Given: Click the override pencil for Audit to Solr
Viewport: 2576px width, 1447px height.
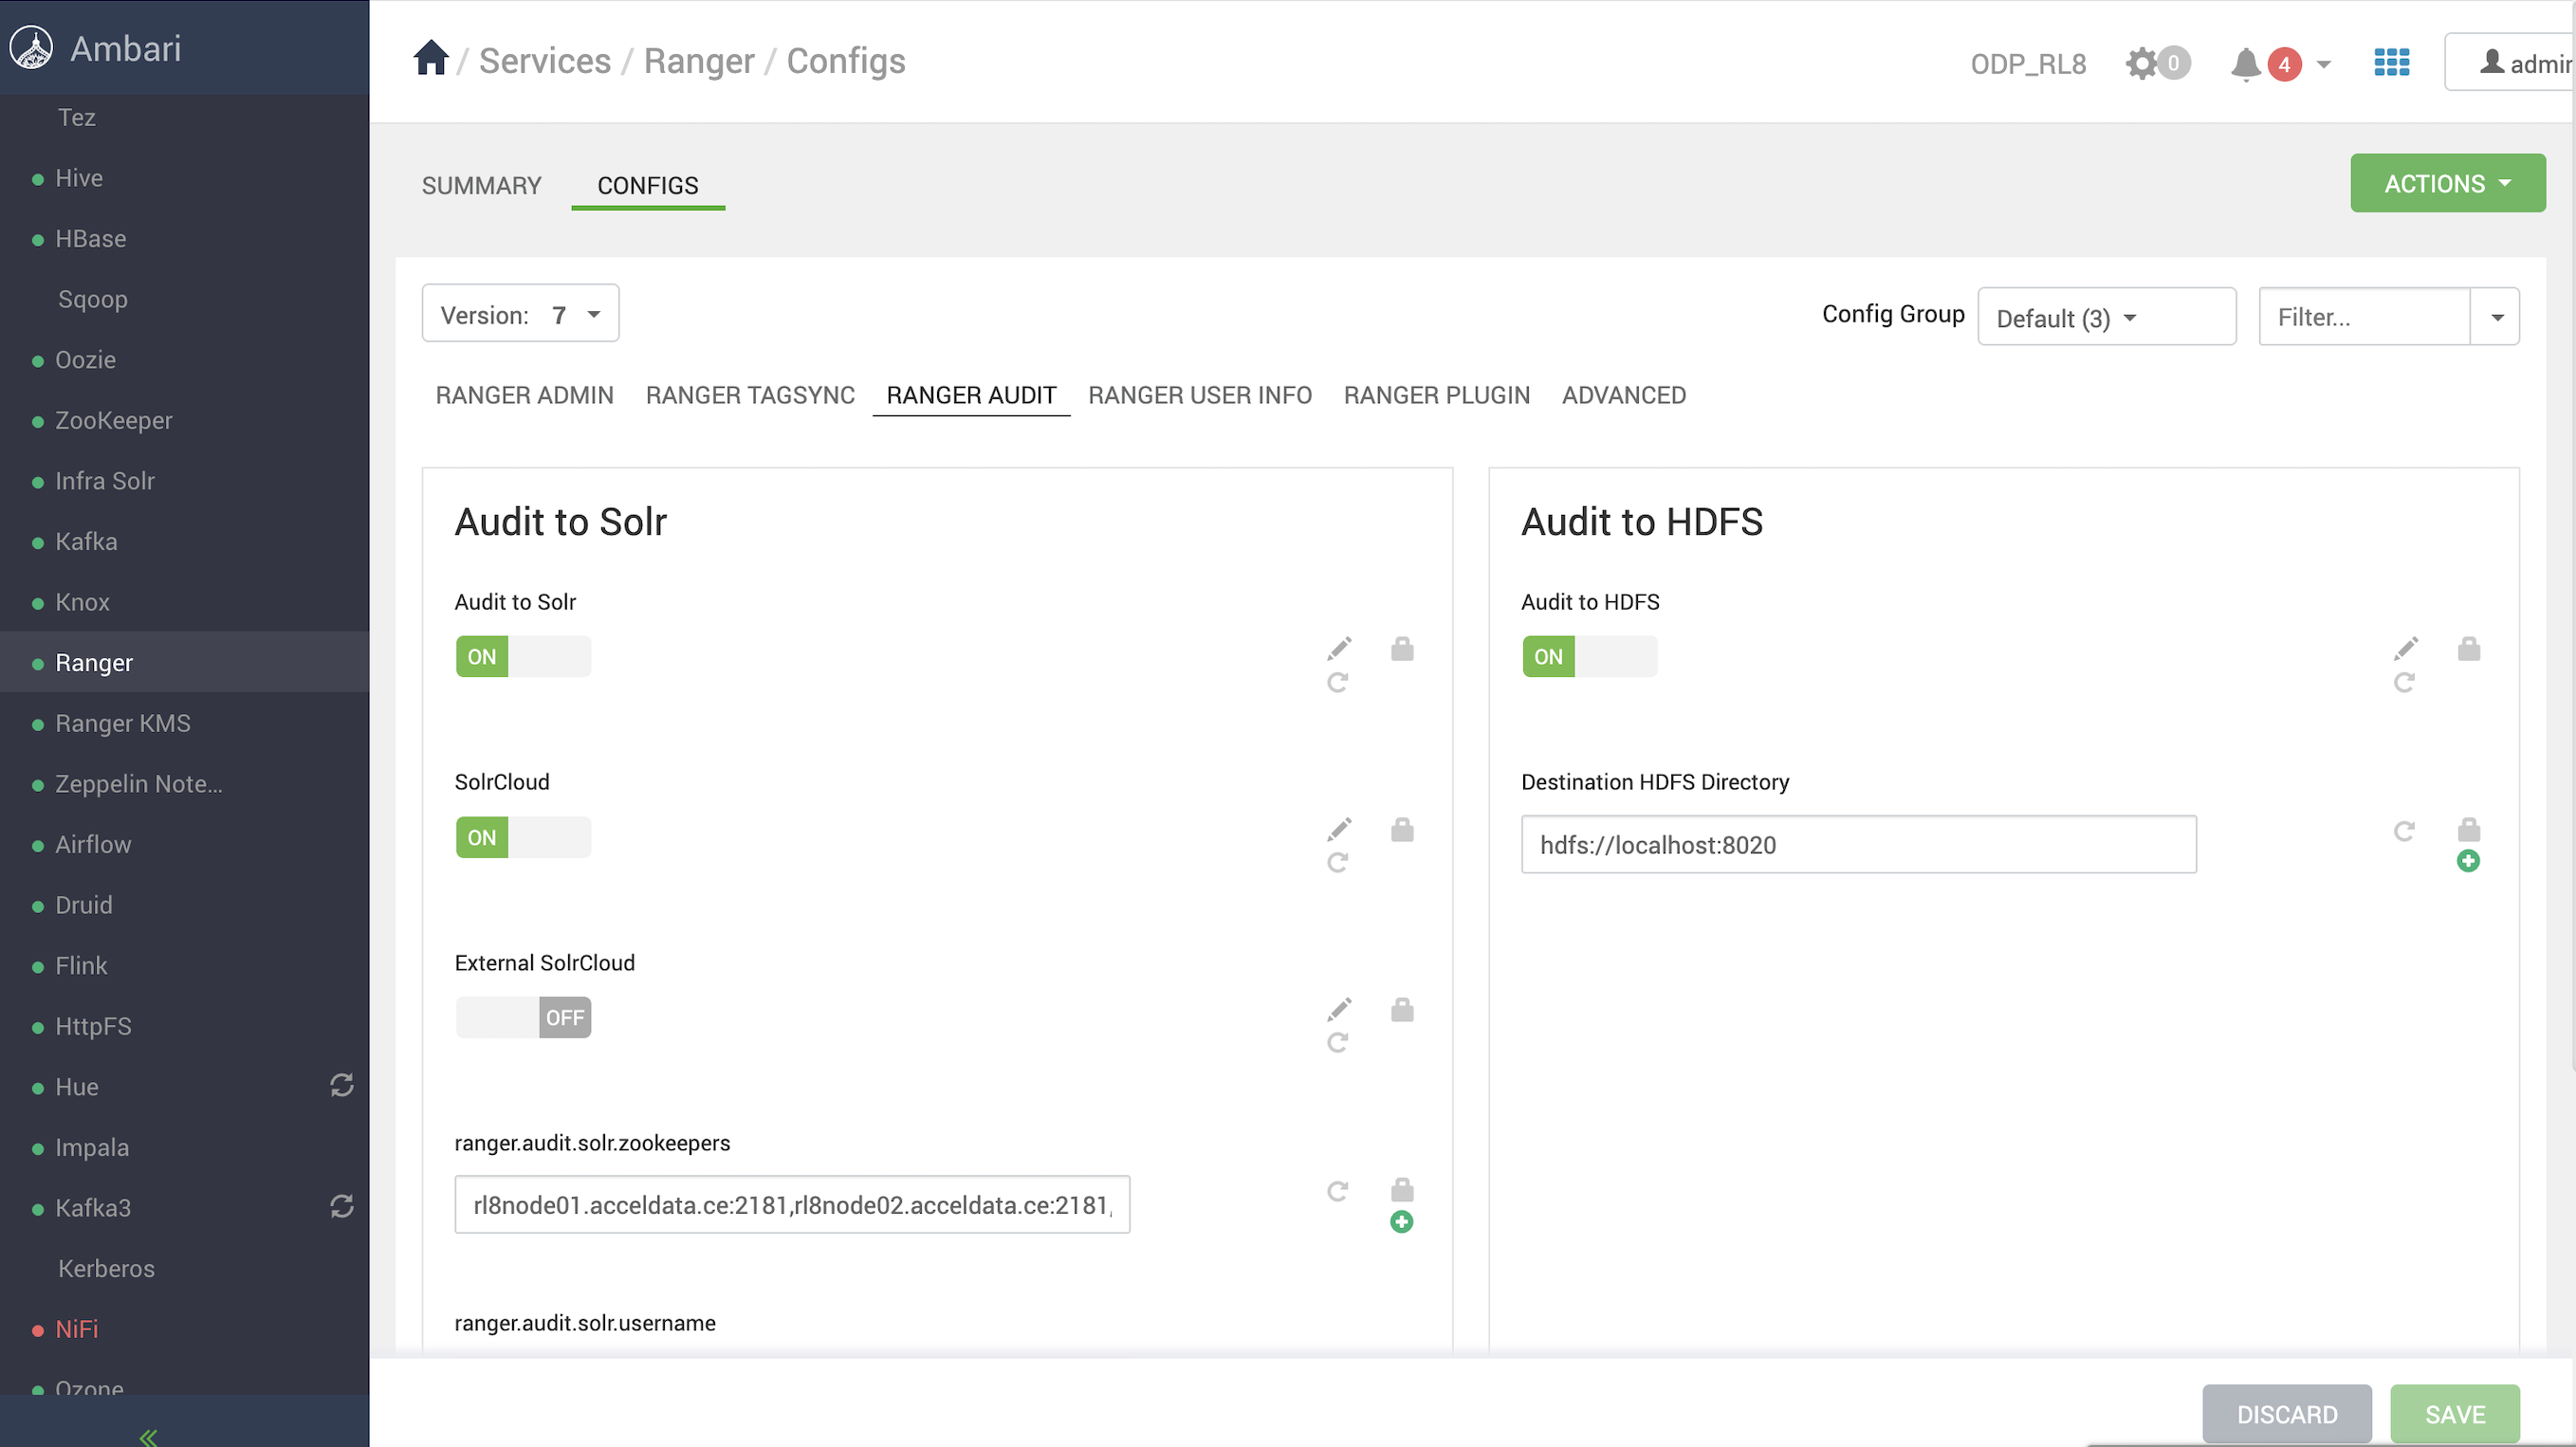Looking at the screenshot, I should pyautogui.click(x=1339, y=648).
